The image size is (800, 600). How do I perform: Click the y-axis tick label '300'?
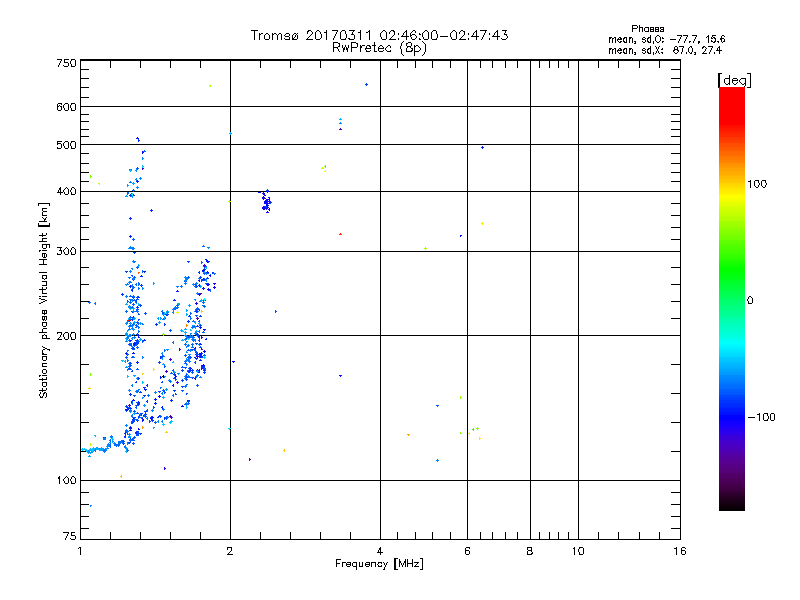(66, 252)
